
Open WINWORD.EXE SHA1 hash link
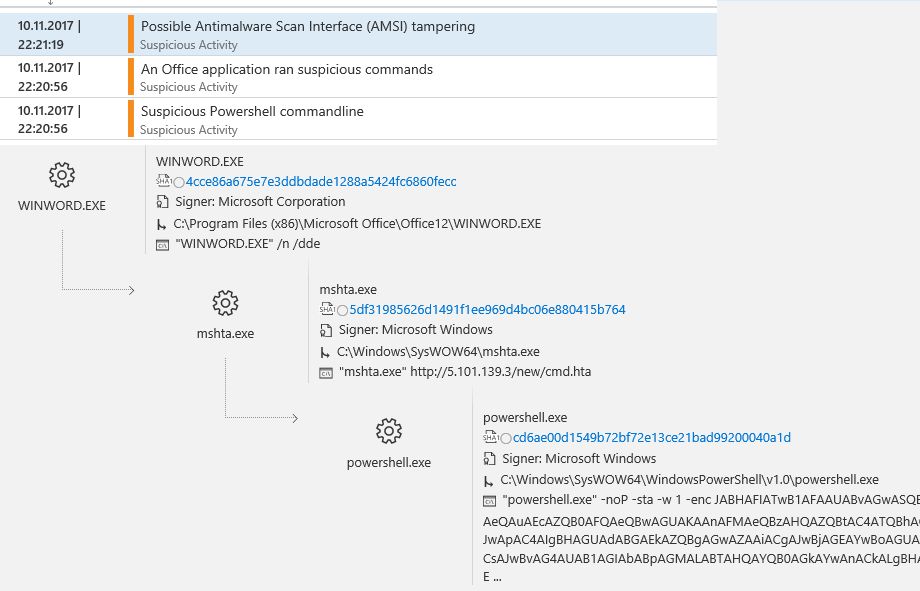321,182
